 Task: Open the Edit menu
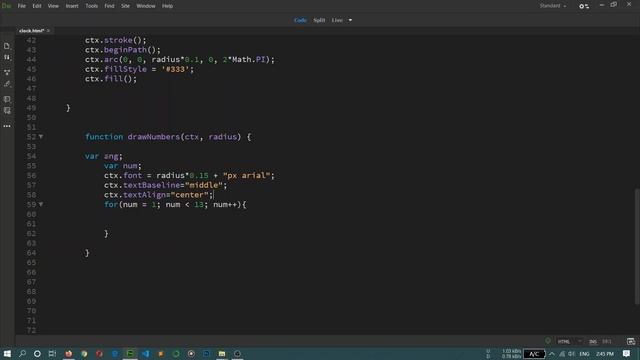coord(37,6)
